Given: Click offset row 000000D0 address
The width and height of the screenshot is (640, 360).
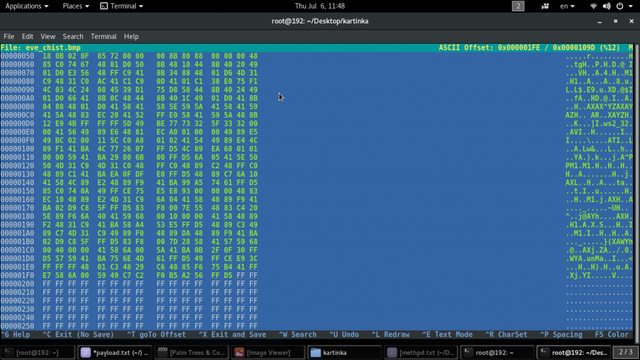Looking at the screenshot, I should pos(18,124).
